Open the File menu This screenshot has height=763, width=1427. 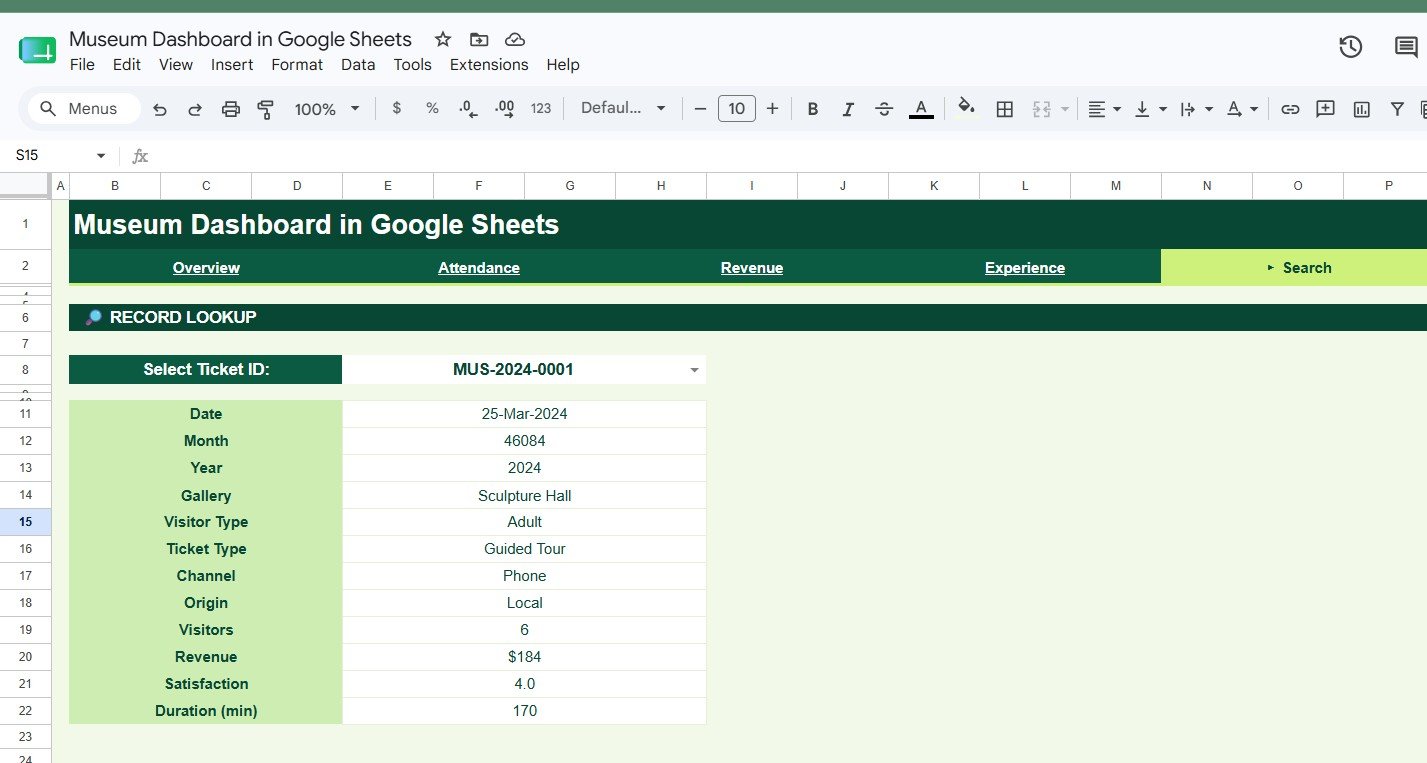coord(82,64)
